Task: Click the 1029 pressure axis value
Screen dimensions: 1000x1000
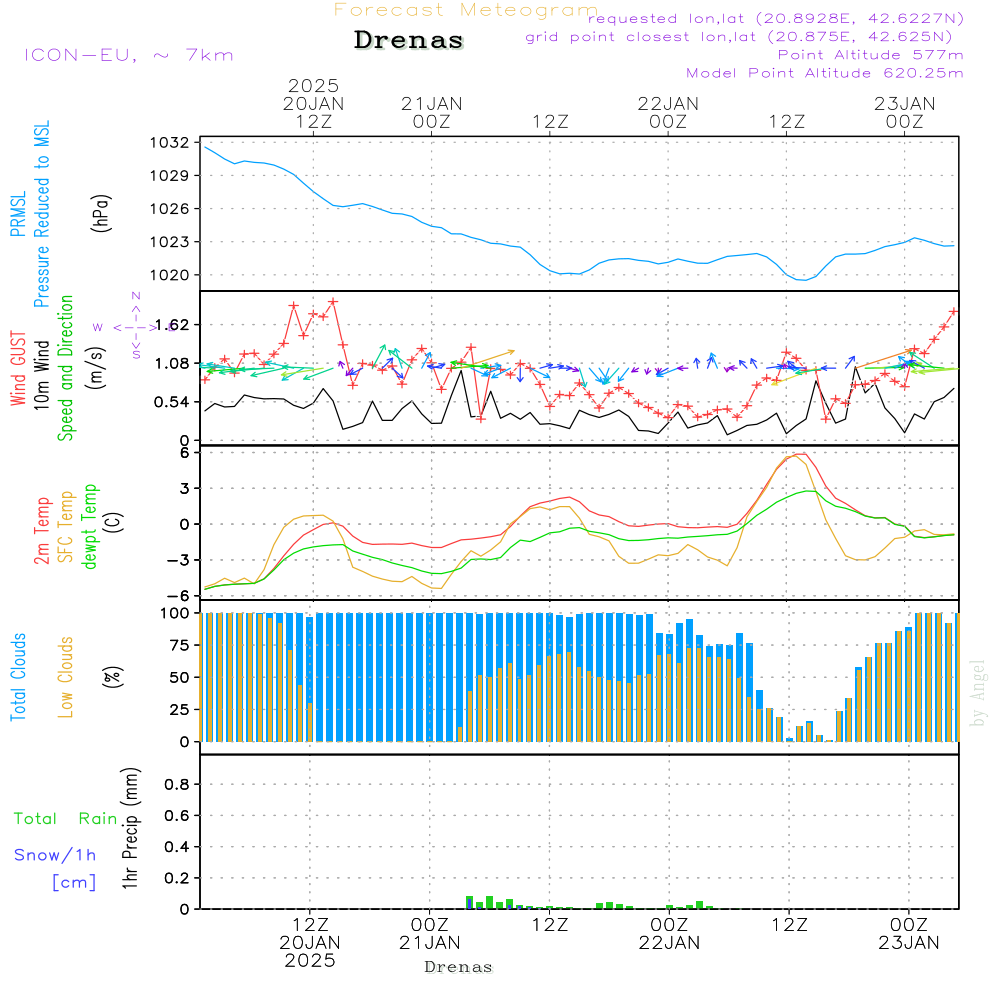Action: (170, 175)
